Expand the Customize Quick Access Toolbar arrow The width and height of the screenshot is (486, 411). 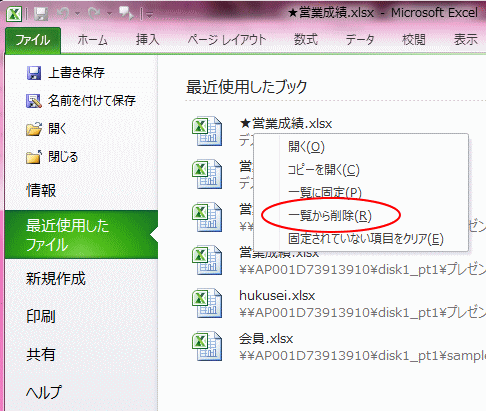click(x=150, y=15)
